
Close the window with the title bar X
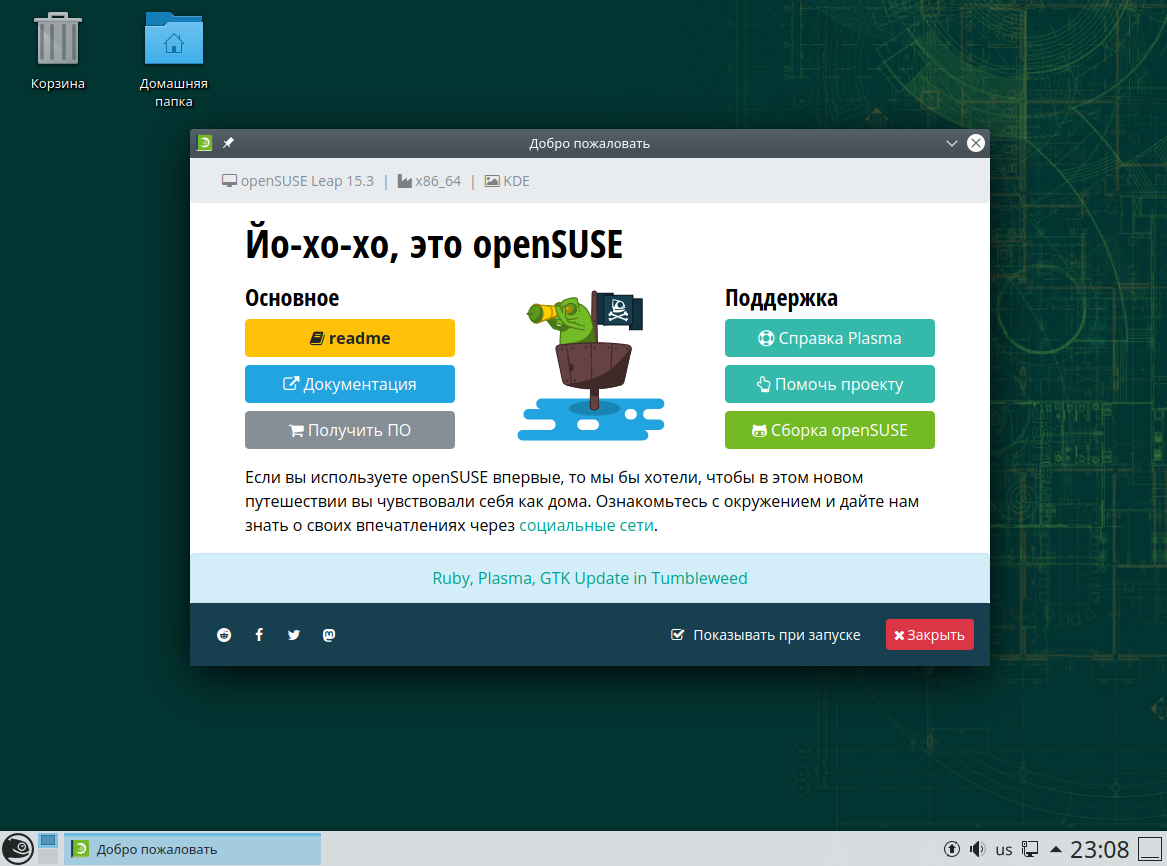[x=976, y=143]
